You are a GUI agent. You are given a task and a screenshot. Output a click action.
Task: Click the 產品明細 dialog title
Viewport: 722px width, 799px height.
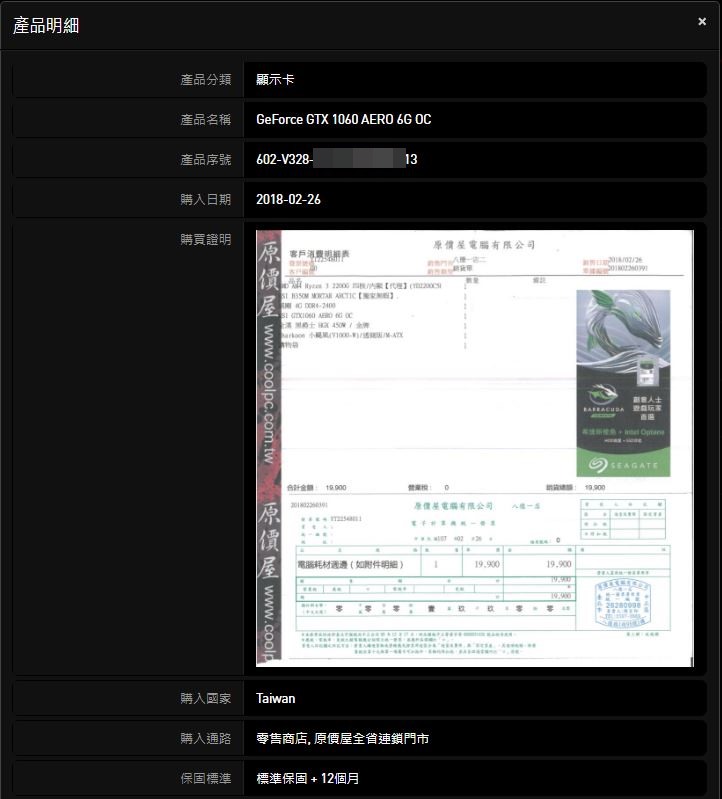(46, 26)
